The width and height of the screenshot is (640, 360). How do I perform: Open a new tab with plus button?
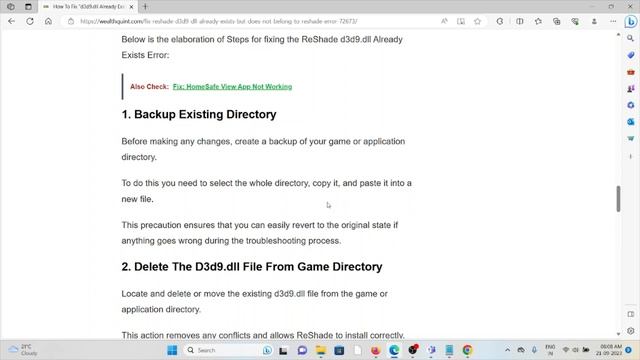tap(145, 7)
